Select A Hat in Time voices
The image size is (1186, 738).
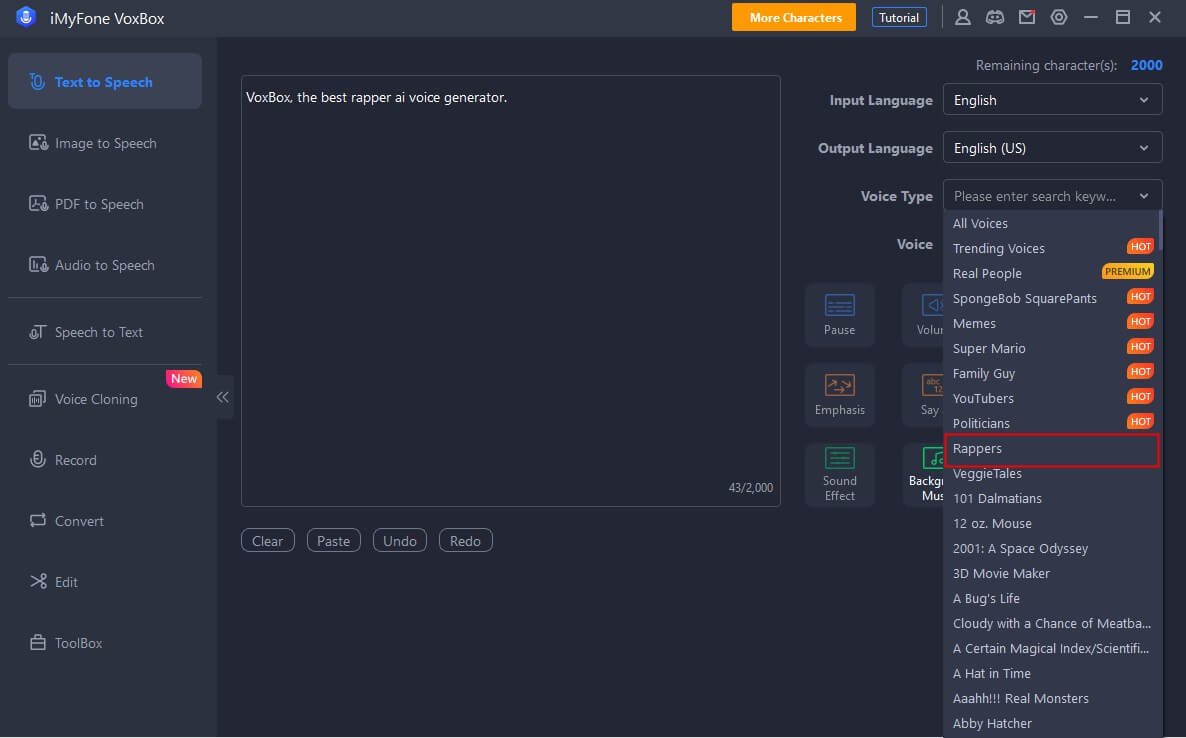(x=1051, y=673)
